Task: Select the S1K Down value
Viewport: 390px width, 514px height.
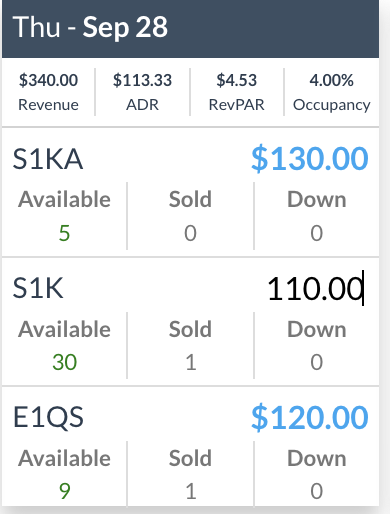Action: (317, 362)
